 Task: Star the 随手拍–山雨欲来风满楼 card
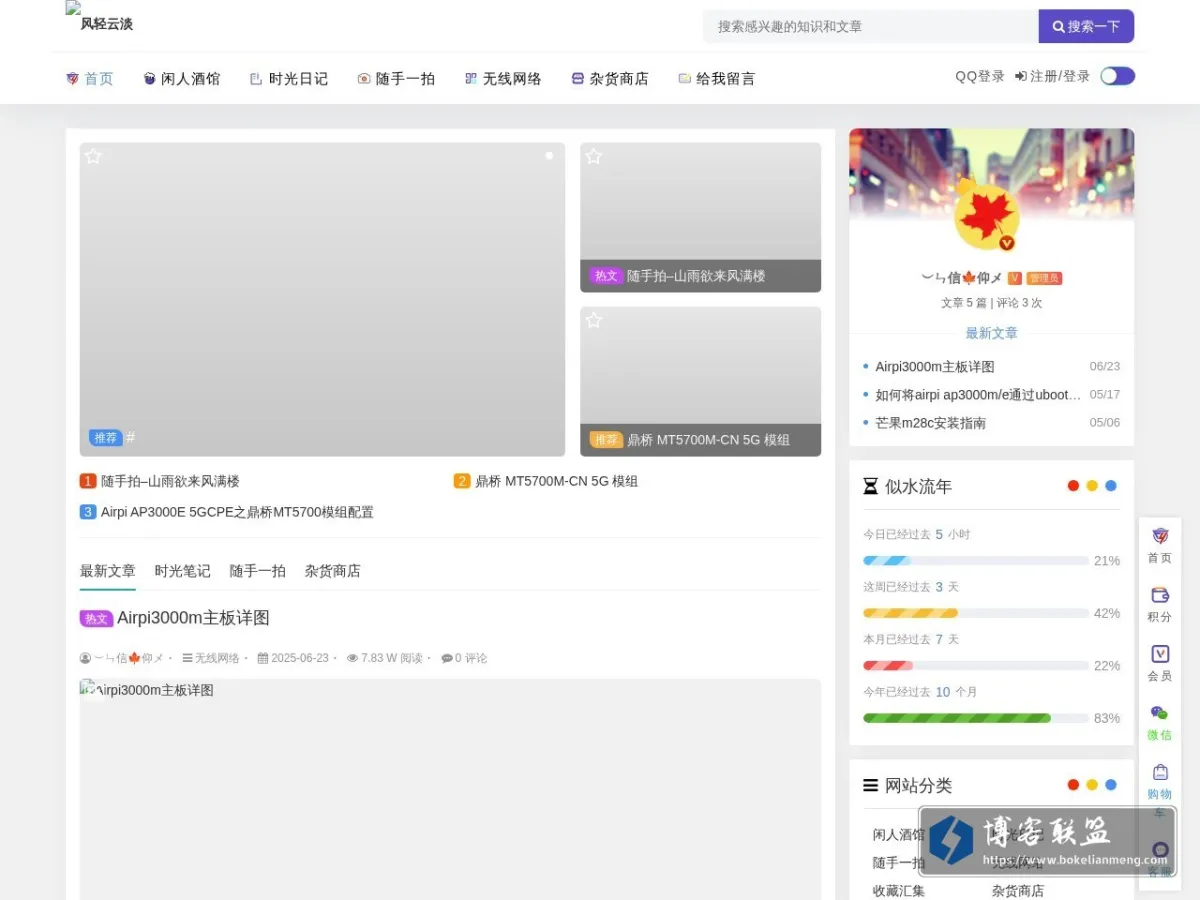click(594, 156)
